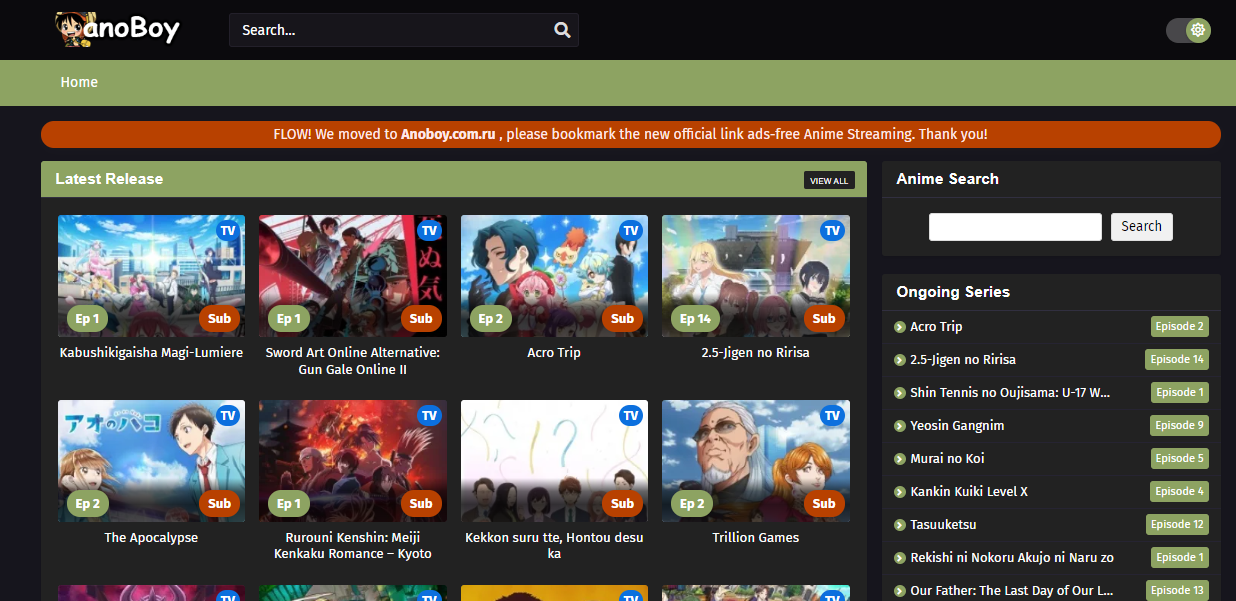The image size is (1236, 601).
Task: Open Shin Tennis no Oujisama ongoing entry
Action: click(x=1010, y=393)
